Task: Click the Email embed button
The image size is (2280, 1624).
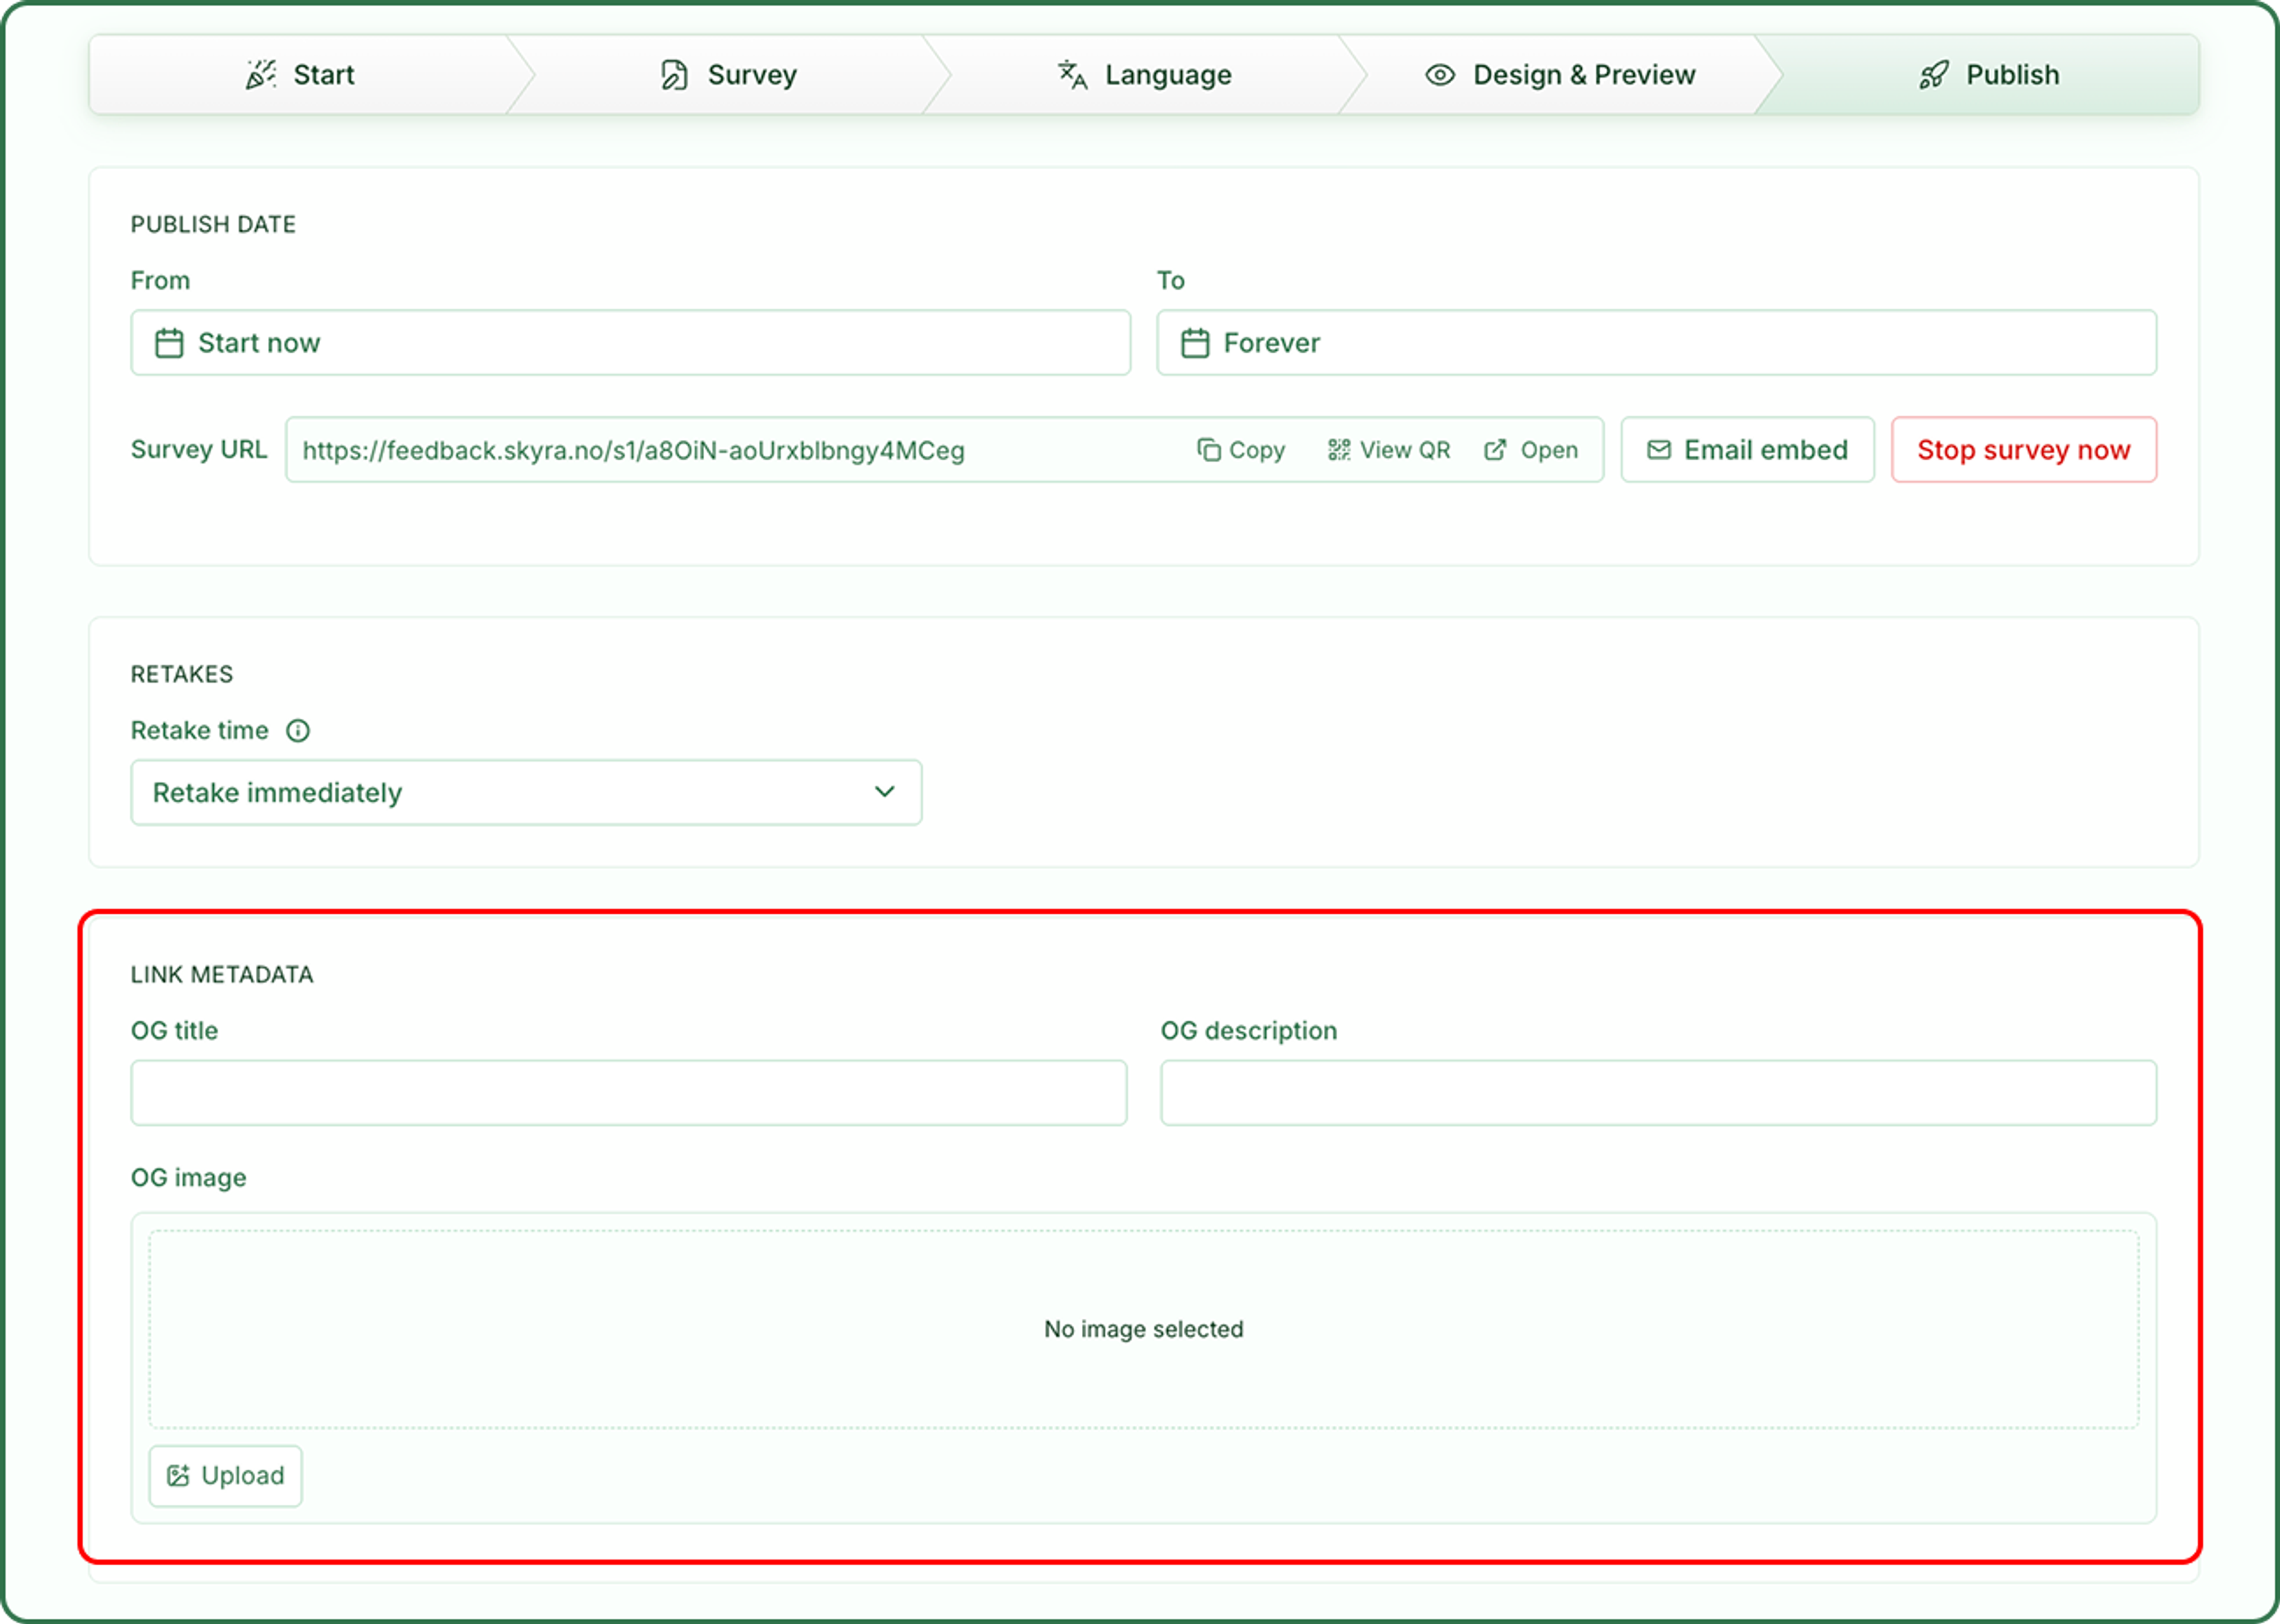Action: click(x=1747, y=450)
